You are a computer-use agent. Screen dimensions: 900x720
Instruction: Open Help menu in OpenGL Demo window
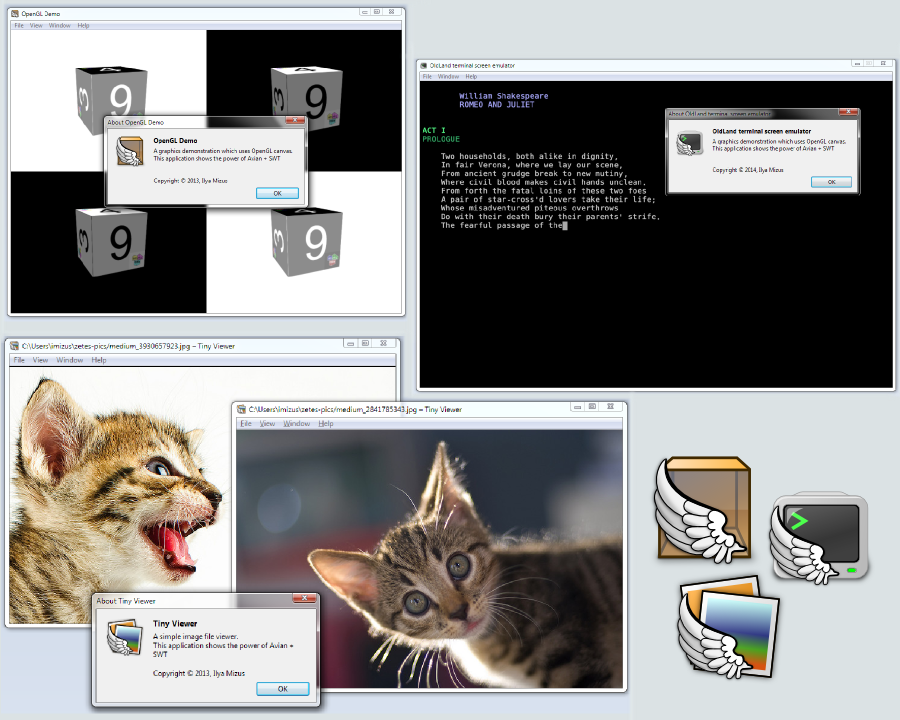(x=83, y=25)
